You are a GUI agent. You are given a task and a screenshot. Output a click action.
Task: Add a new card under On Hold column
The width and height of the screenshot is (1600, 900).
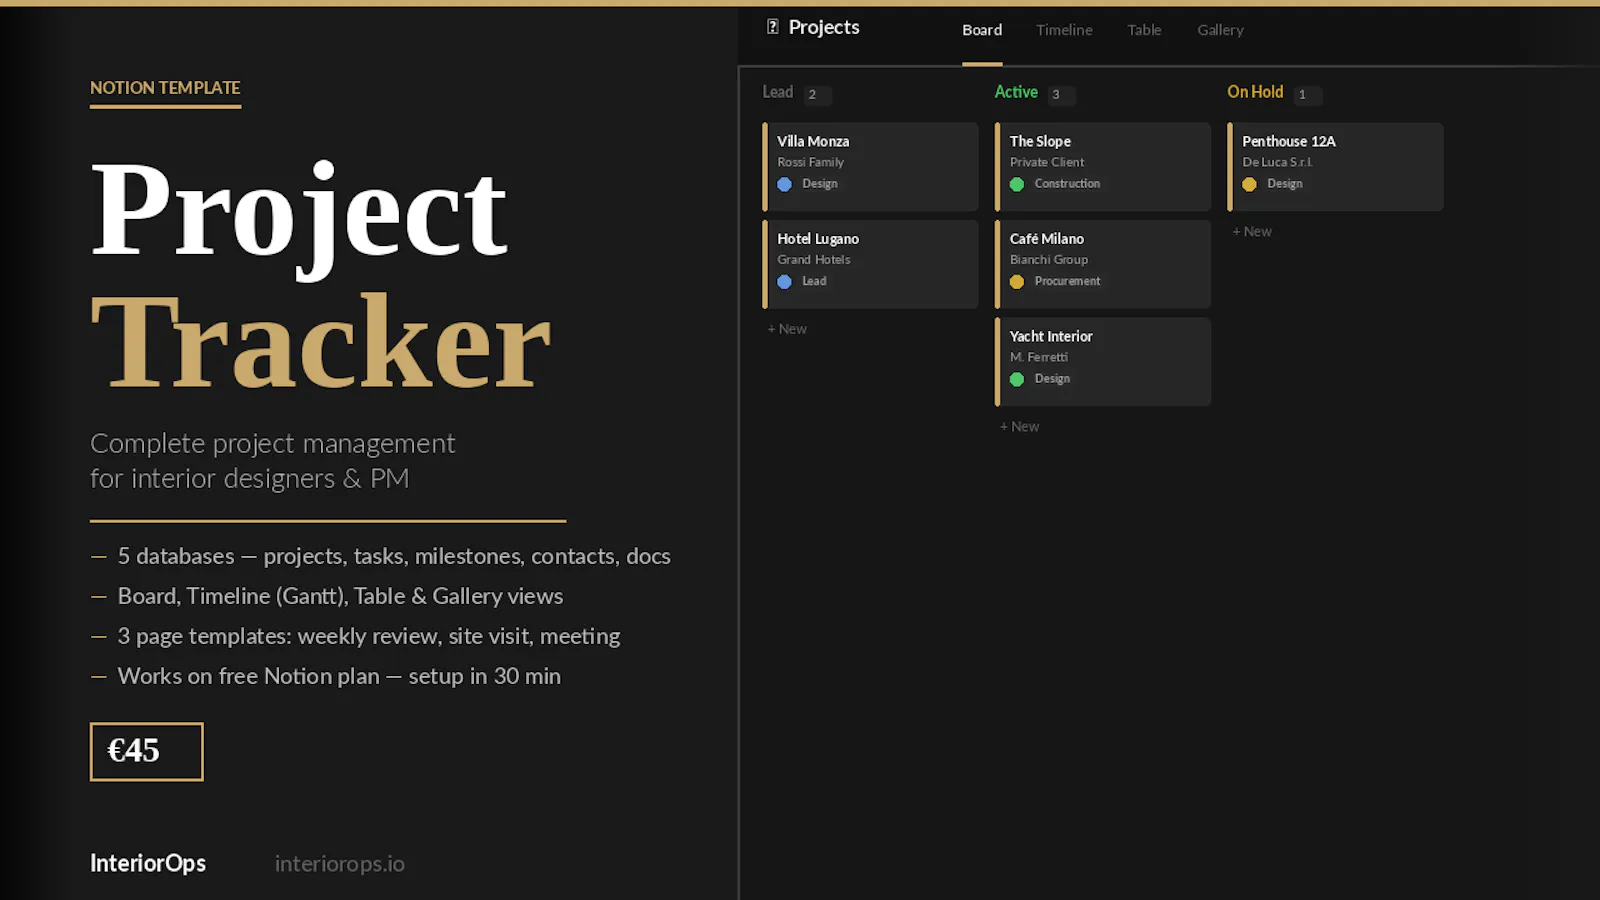(x=1252, y=231)
